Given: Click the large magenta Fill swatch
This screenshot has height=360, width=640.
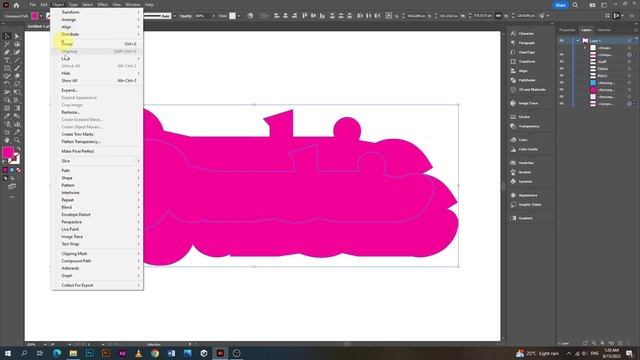Looking at the screenshot, I should coord(8,153).
